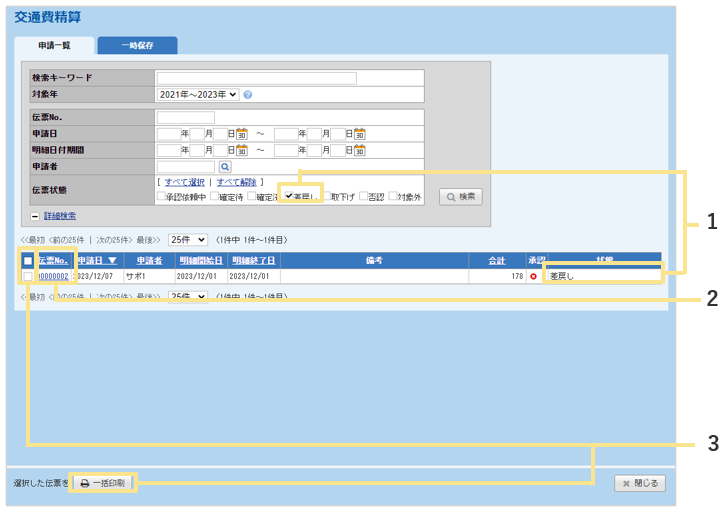Open the 明細日付期間 start date calendar icon

[241, 150]
